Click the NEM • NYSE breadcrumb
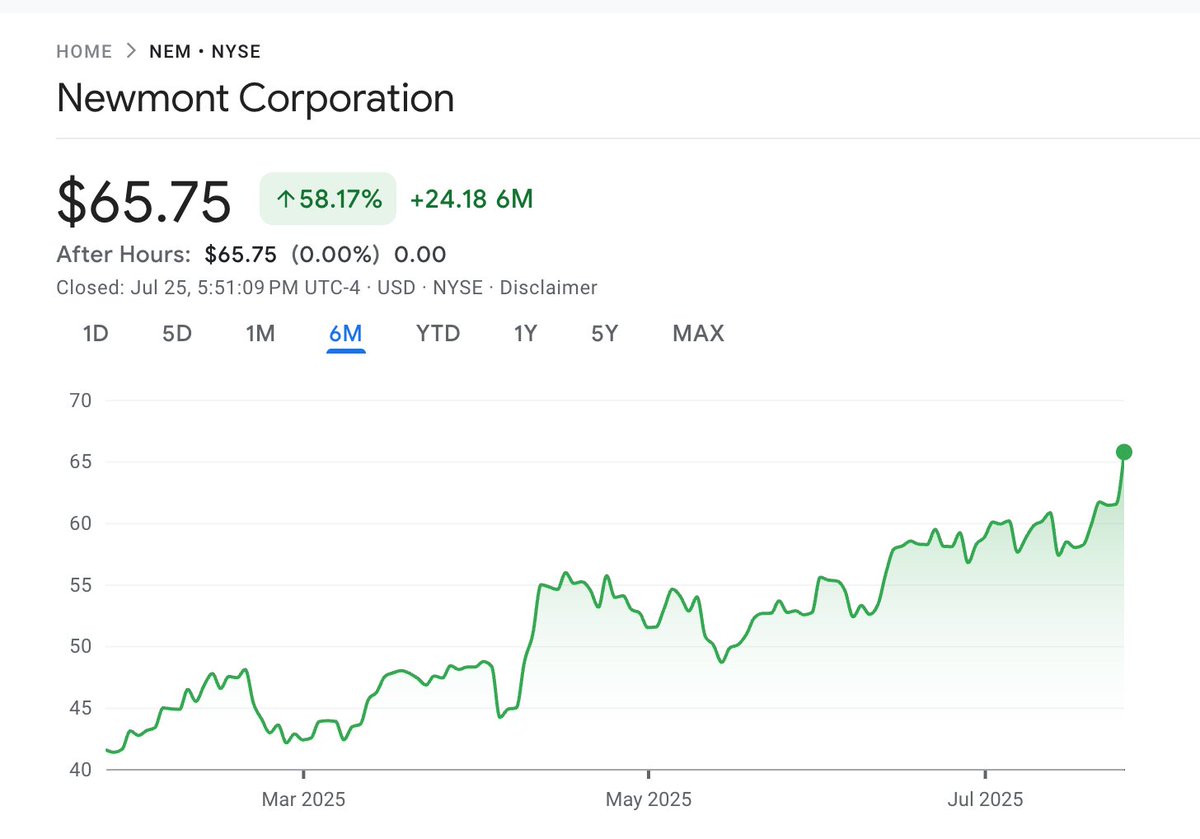 [x=205, y=52]
